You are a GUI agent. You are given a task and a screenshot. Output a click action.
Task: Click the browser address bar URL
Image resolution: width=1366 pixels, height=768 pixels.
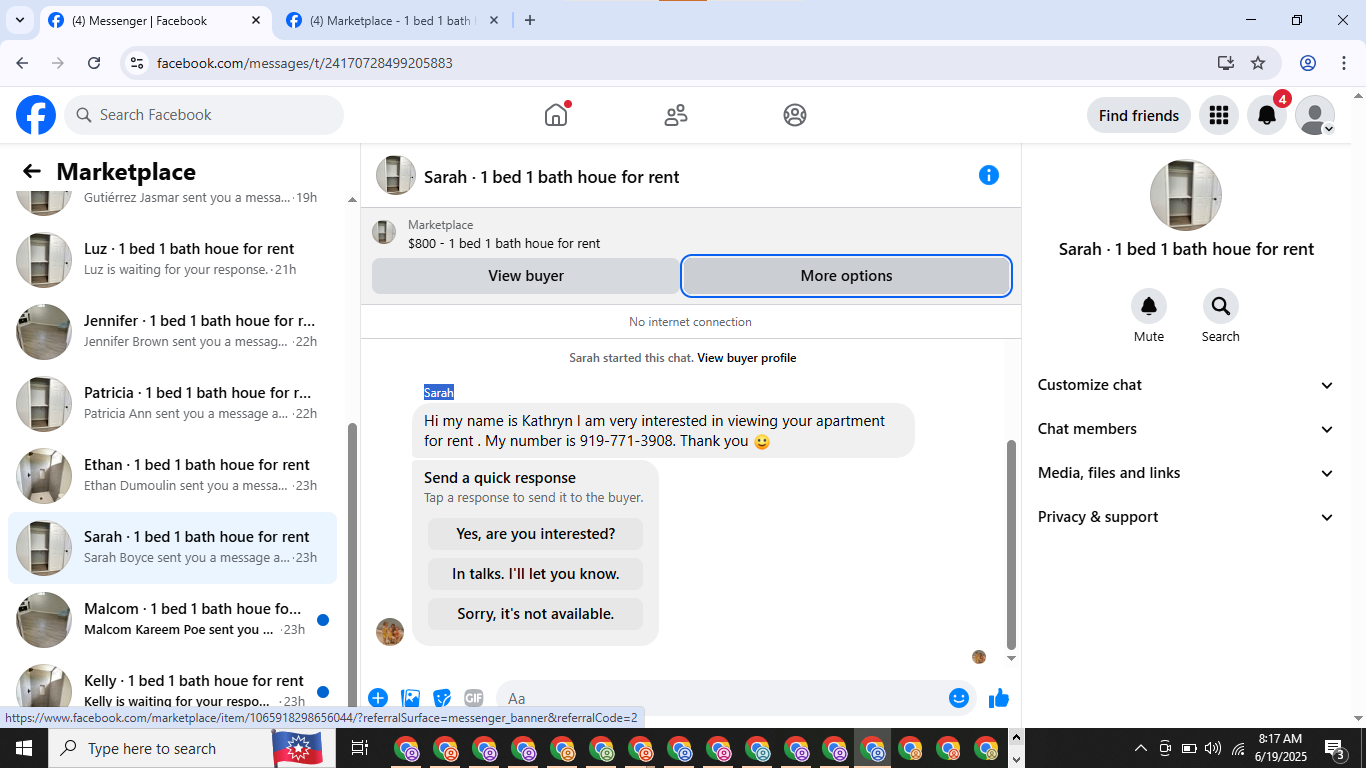coord(305,63)
